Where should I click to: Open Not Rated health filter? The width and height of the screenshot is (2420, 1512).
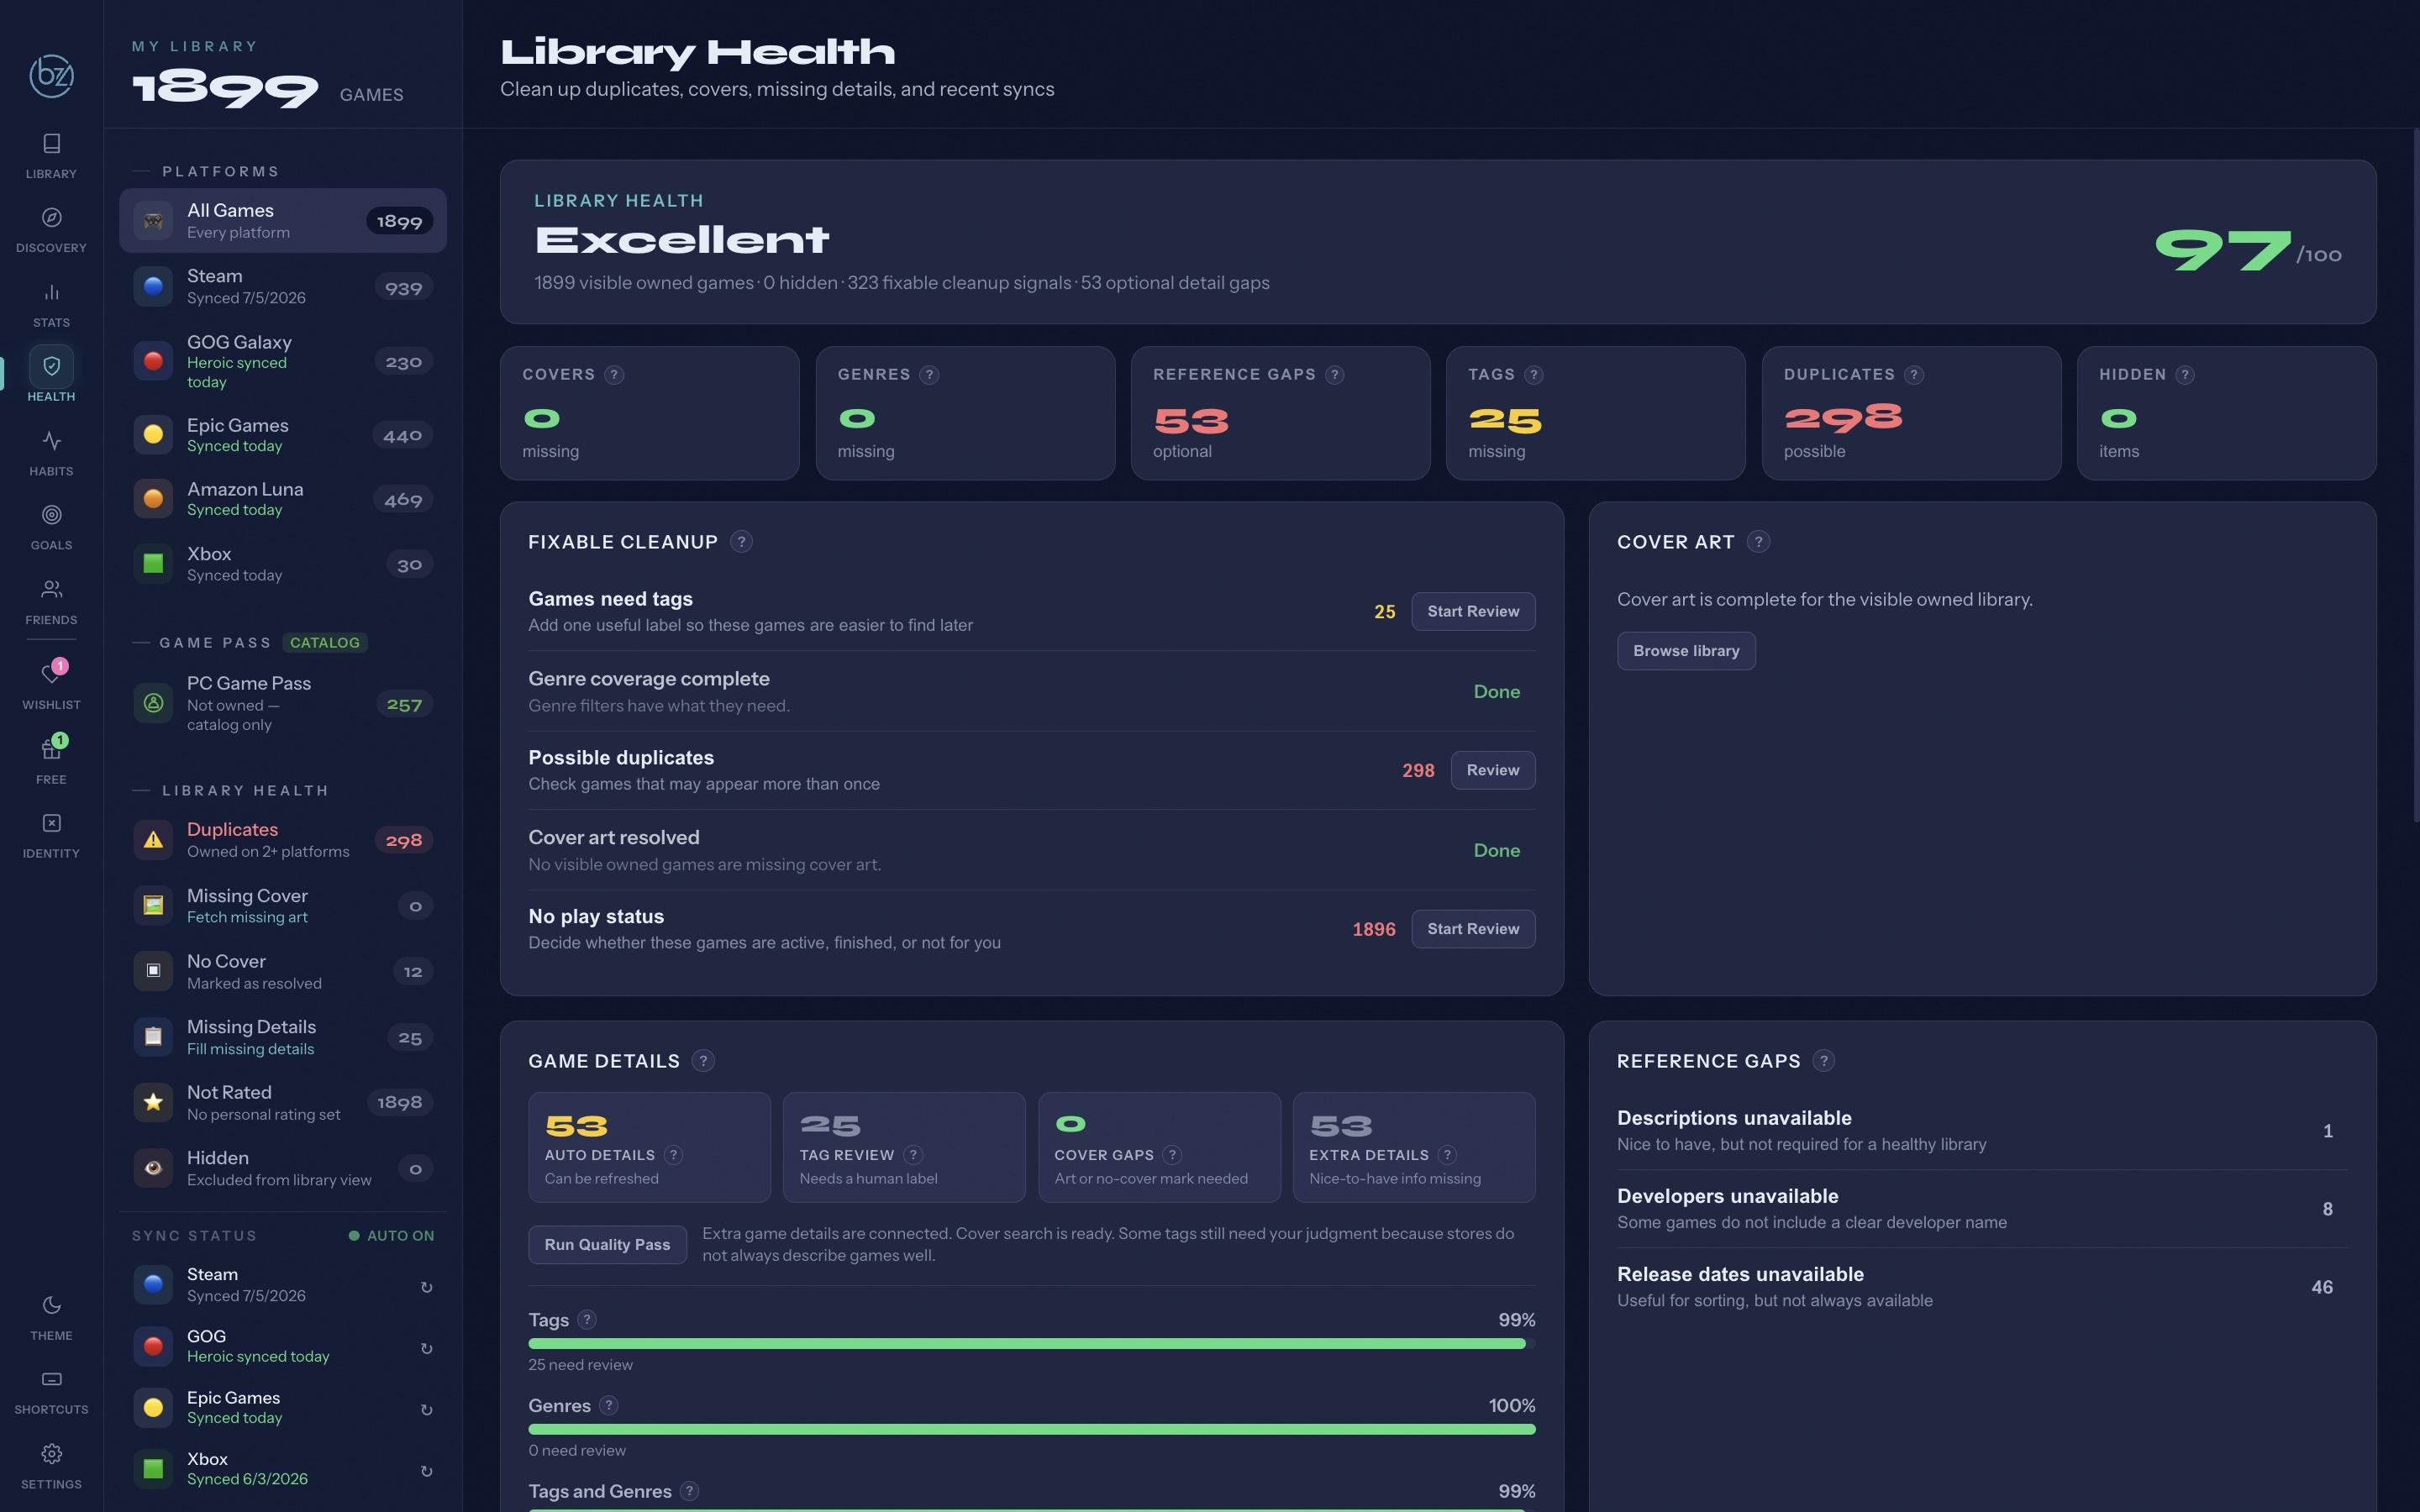[x=283, y=1102]
